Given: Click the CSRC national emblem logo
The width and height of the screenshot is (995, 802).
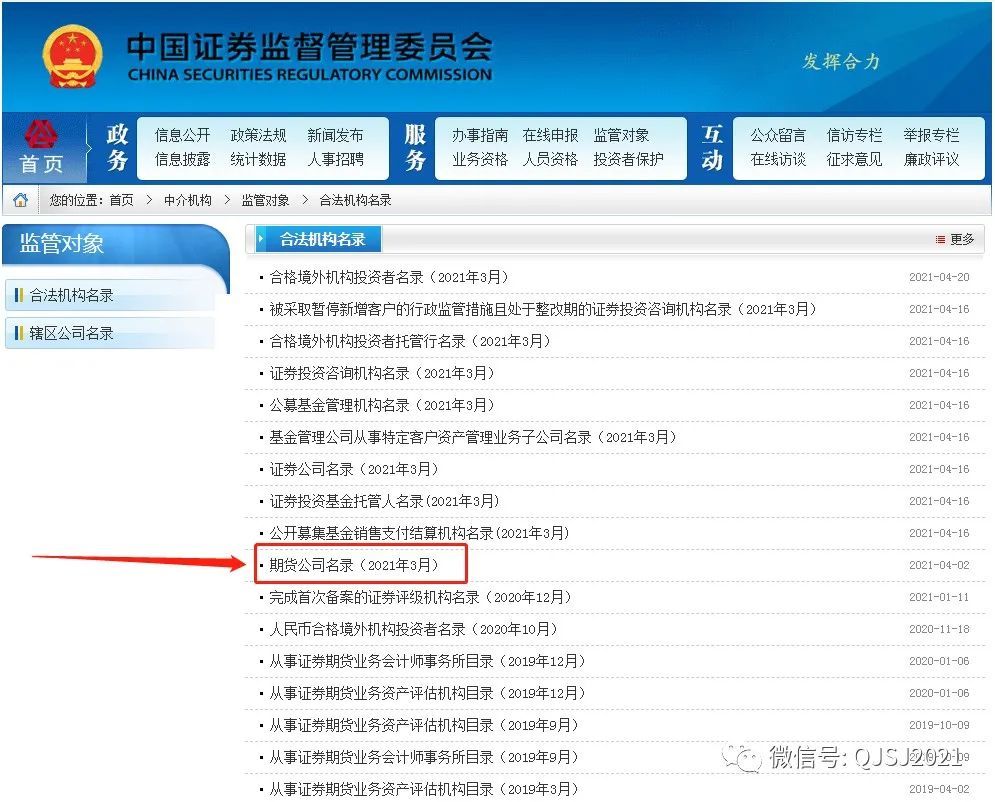Looking at the screenshot, I should pos(72,56).
